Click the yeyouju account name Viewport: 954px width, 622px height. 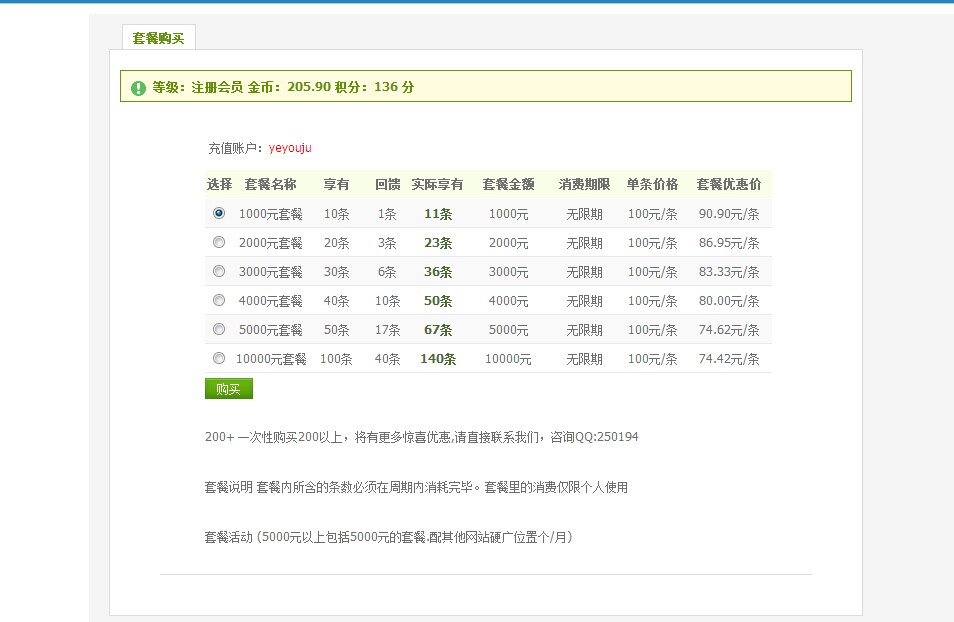coord(290,148)
